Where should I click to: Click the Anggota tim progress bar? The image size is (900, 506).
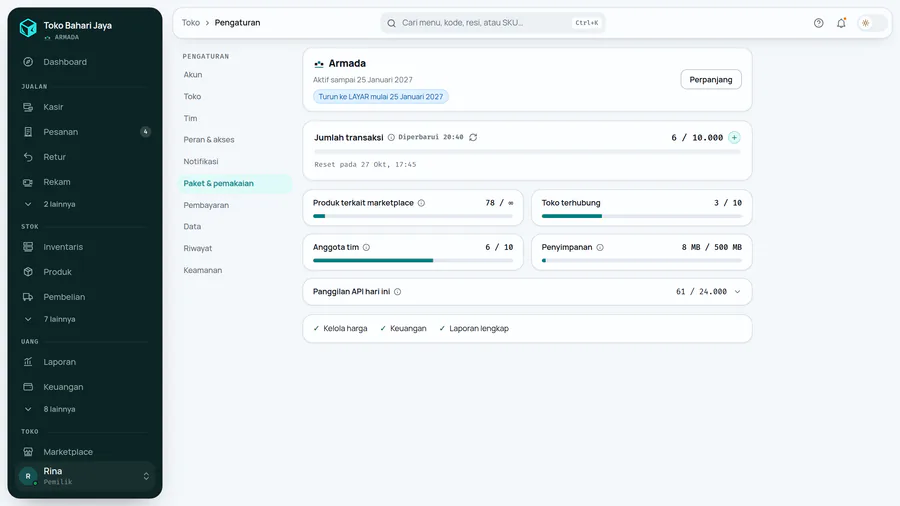point(413,260)
